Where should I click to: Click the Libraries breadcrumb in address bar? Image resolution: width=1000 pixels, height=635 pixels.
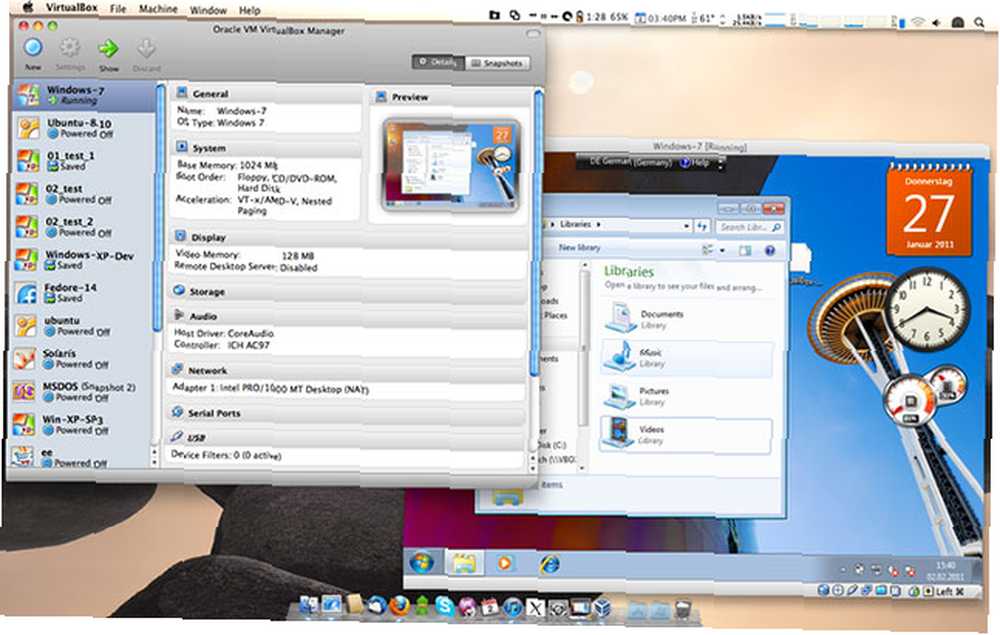575,224
